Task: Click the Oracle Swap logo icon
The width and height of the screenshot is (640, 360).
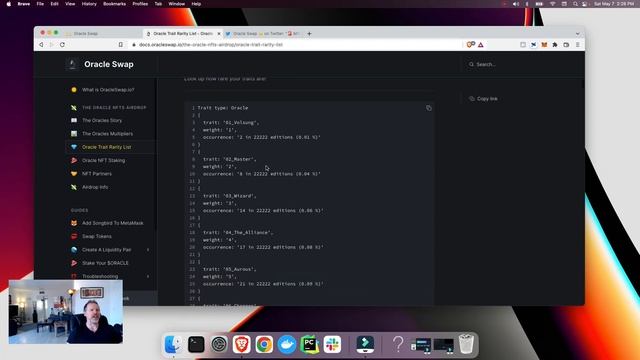Action: [72, 64]
